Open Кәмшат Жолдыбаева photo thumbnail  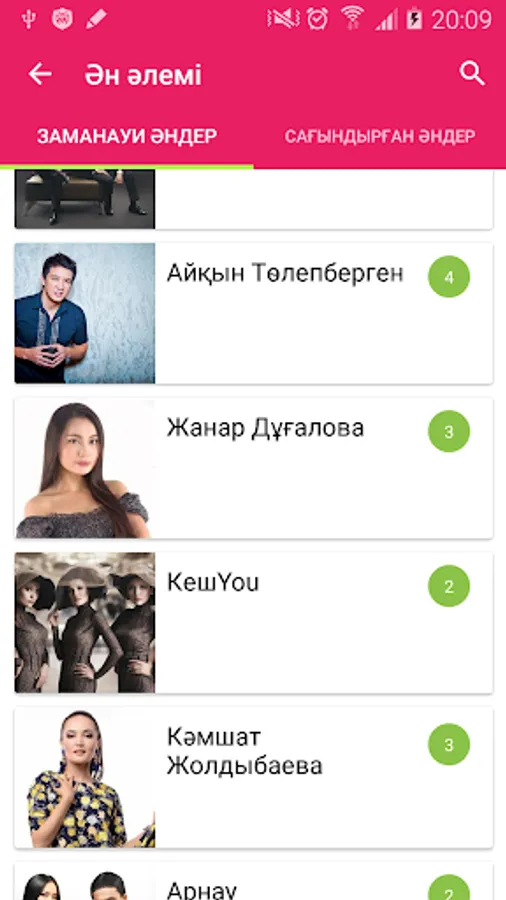pos(85,777)
